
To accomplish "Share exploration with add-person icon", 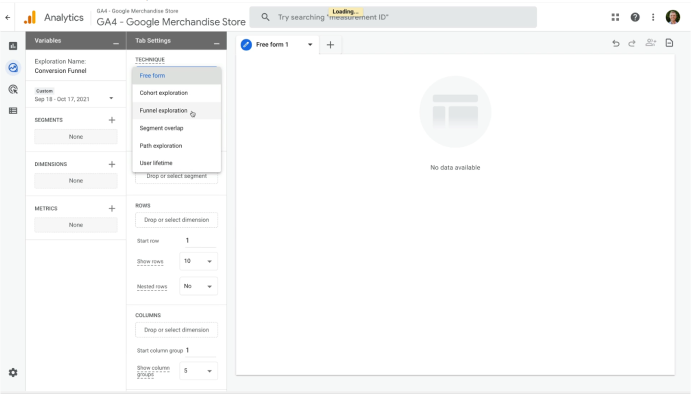I will coord(650,43).
